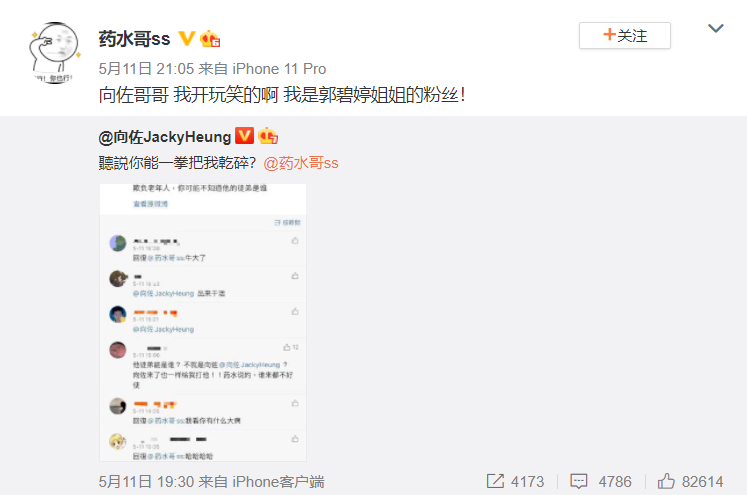Expand the post options chevron menu
The width and height of the screenshot is (747, 495).
point(716,29)
